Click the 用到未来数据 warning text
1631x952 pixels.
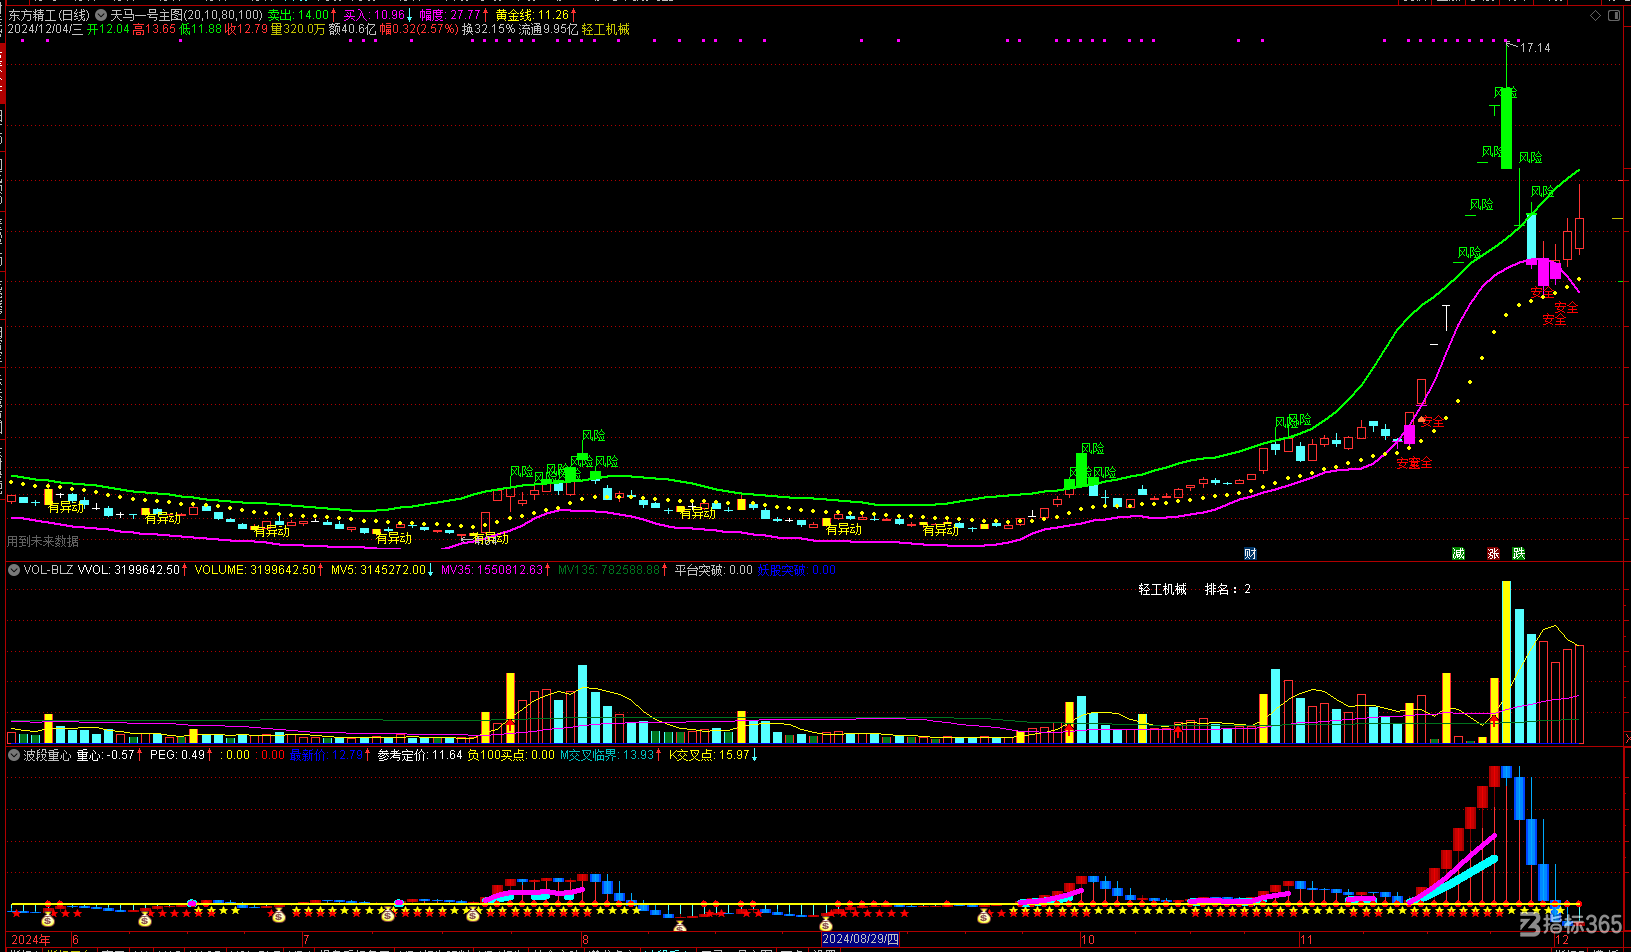tap(43, 541)
